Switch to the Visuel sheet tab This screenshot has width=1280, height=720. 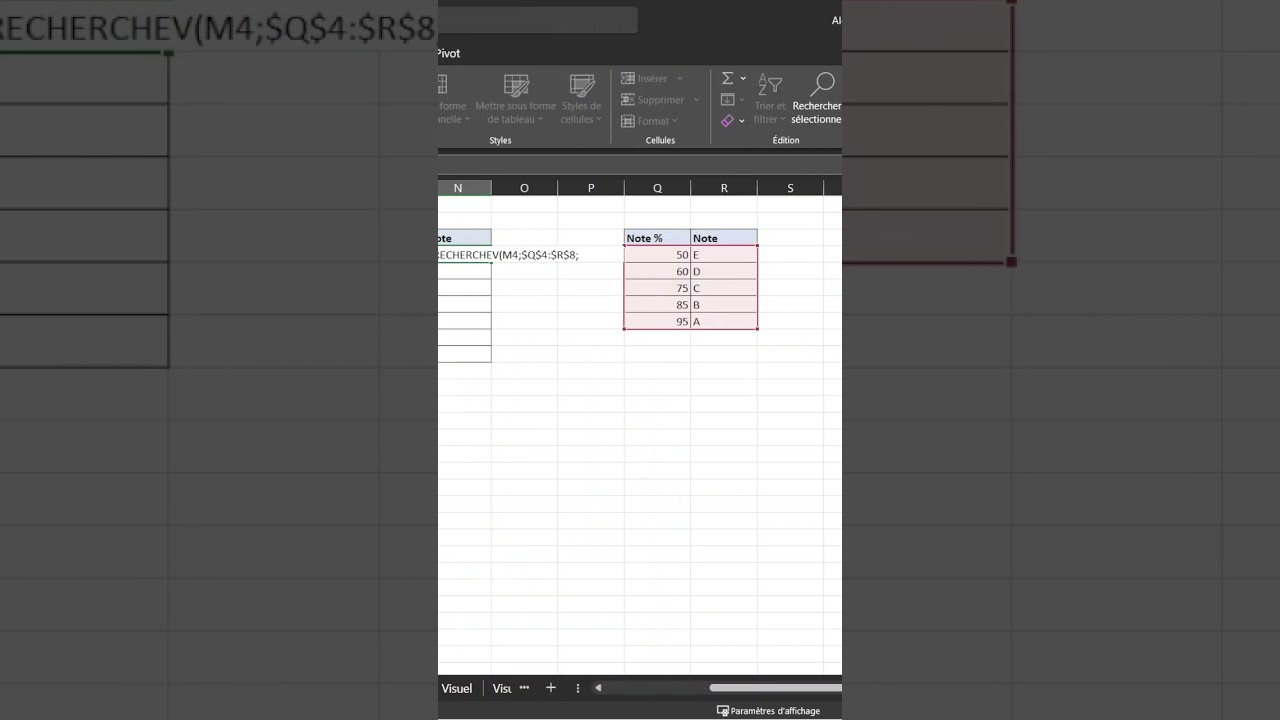(457, 688)
